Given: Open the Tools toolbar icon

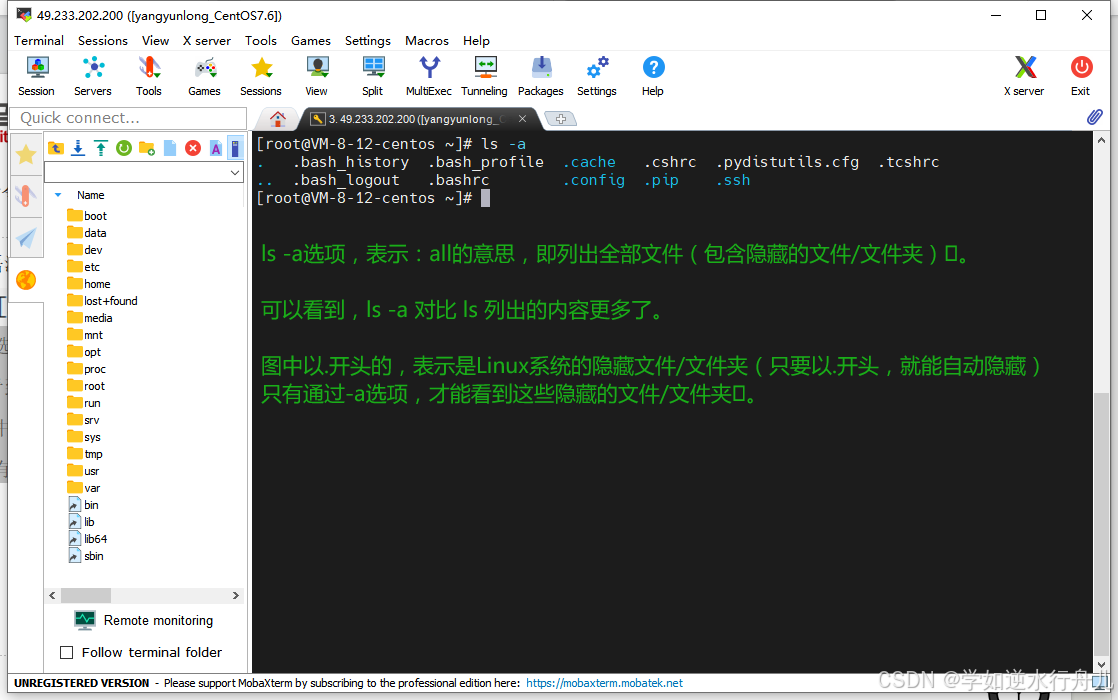Looking at the screenshot, I should coord(148,76).
